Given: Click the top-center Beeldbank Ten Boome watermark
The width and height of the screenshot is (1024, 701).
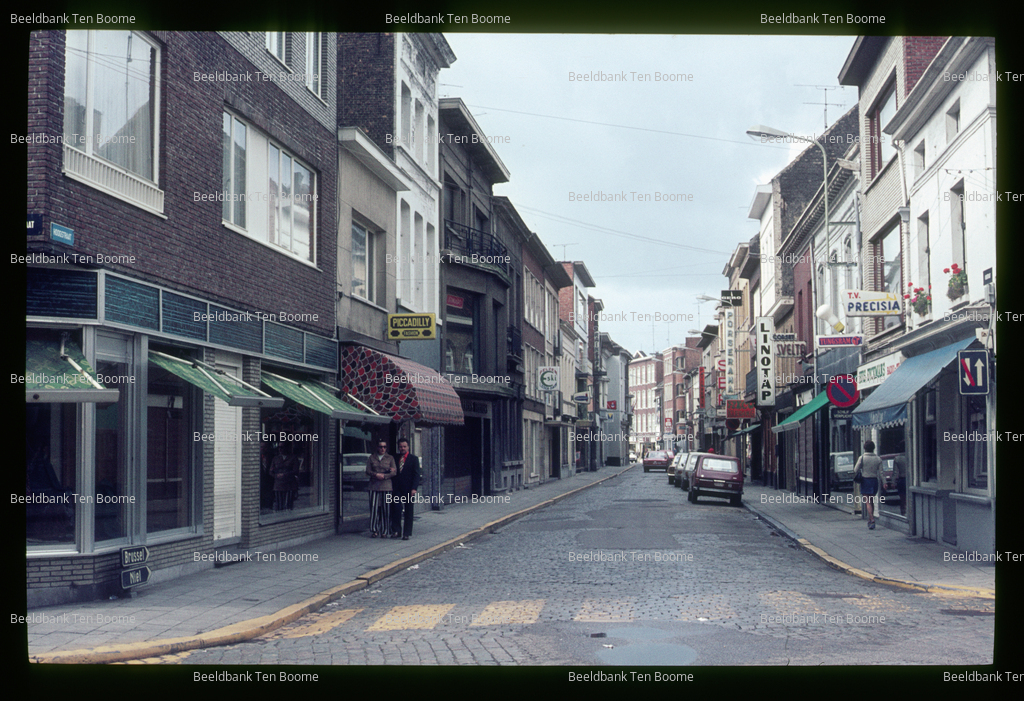Looking at the screenshot, I should [x=447, y=18].
